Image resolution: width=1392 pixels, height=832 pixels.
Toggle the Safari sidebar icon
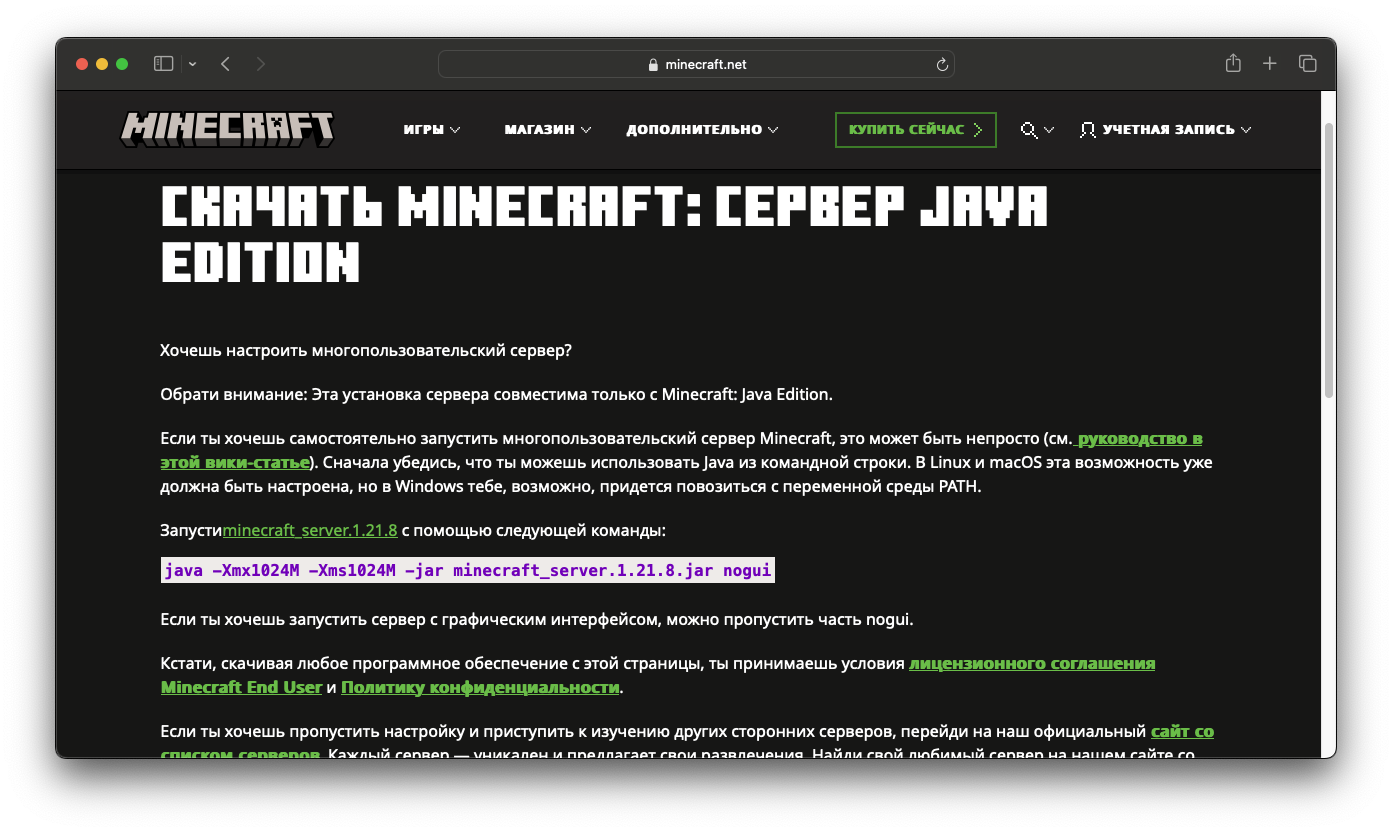[x=163, y=64]
